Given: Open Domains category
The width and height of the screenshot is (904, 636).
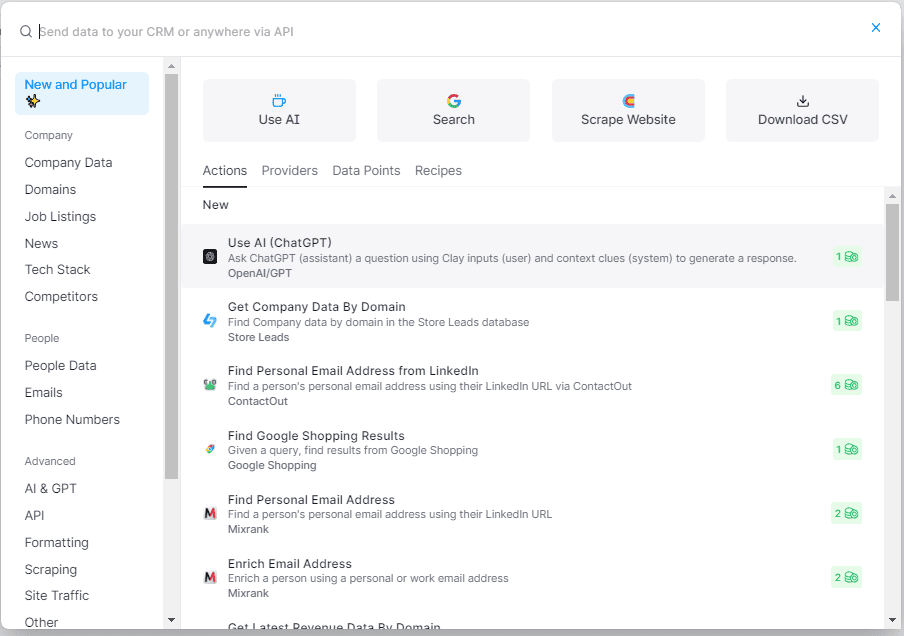Looking at the screenshot, I should 50,190.
